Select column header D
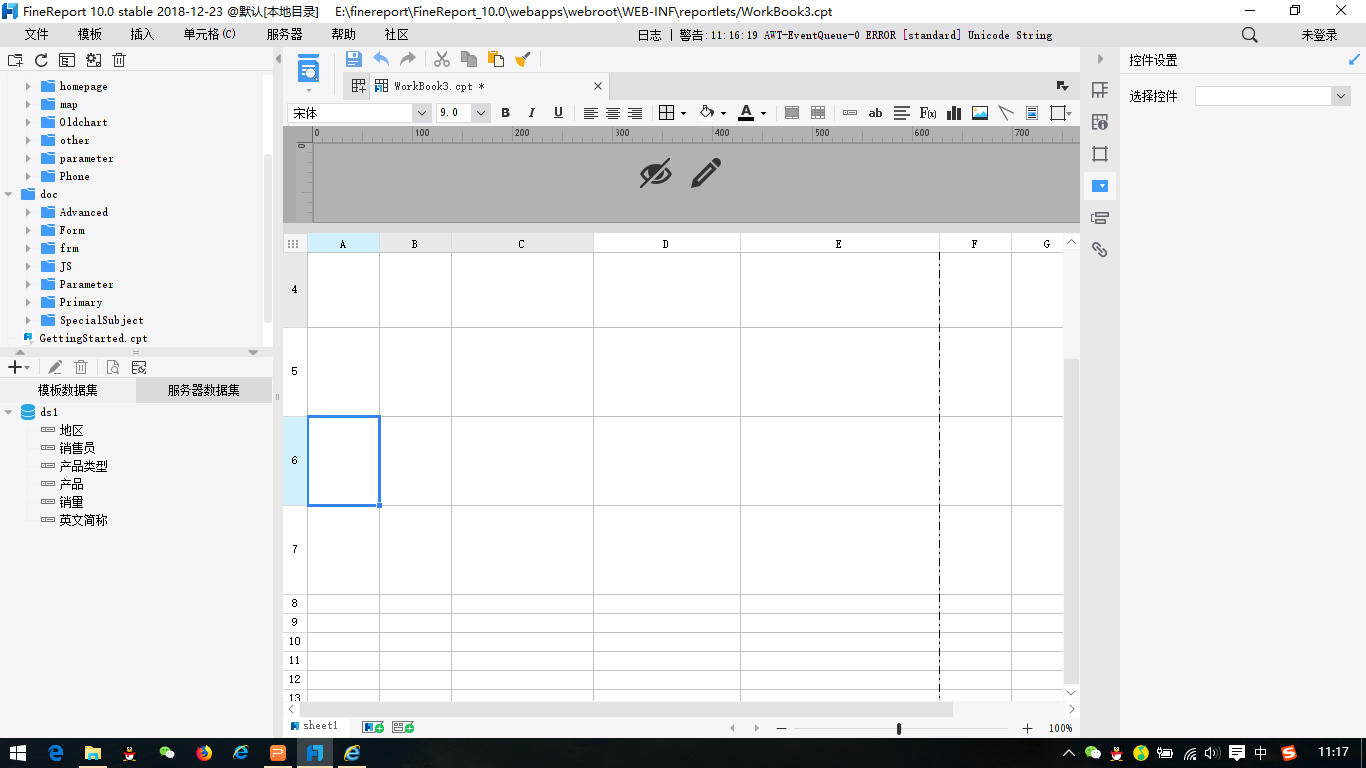The width and height of the screenshot is (1366, 768). 666,243
